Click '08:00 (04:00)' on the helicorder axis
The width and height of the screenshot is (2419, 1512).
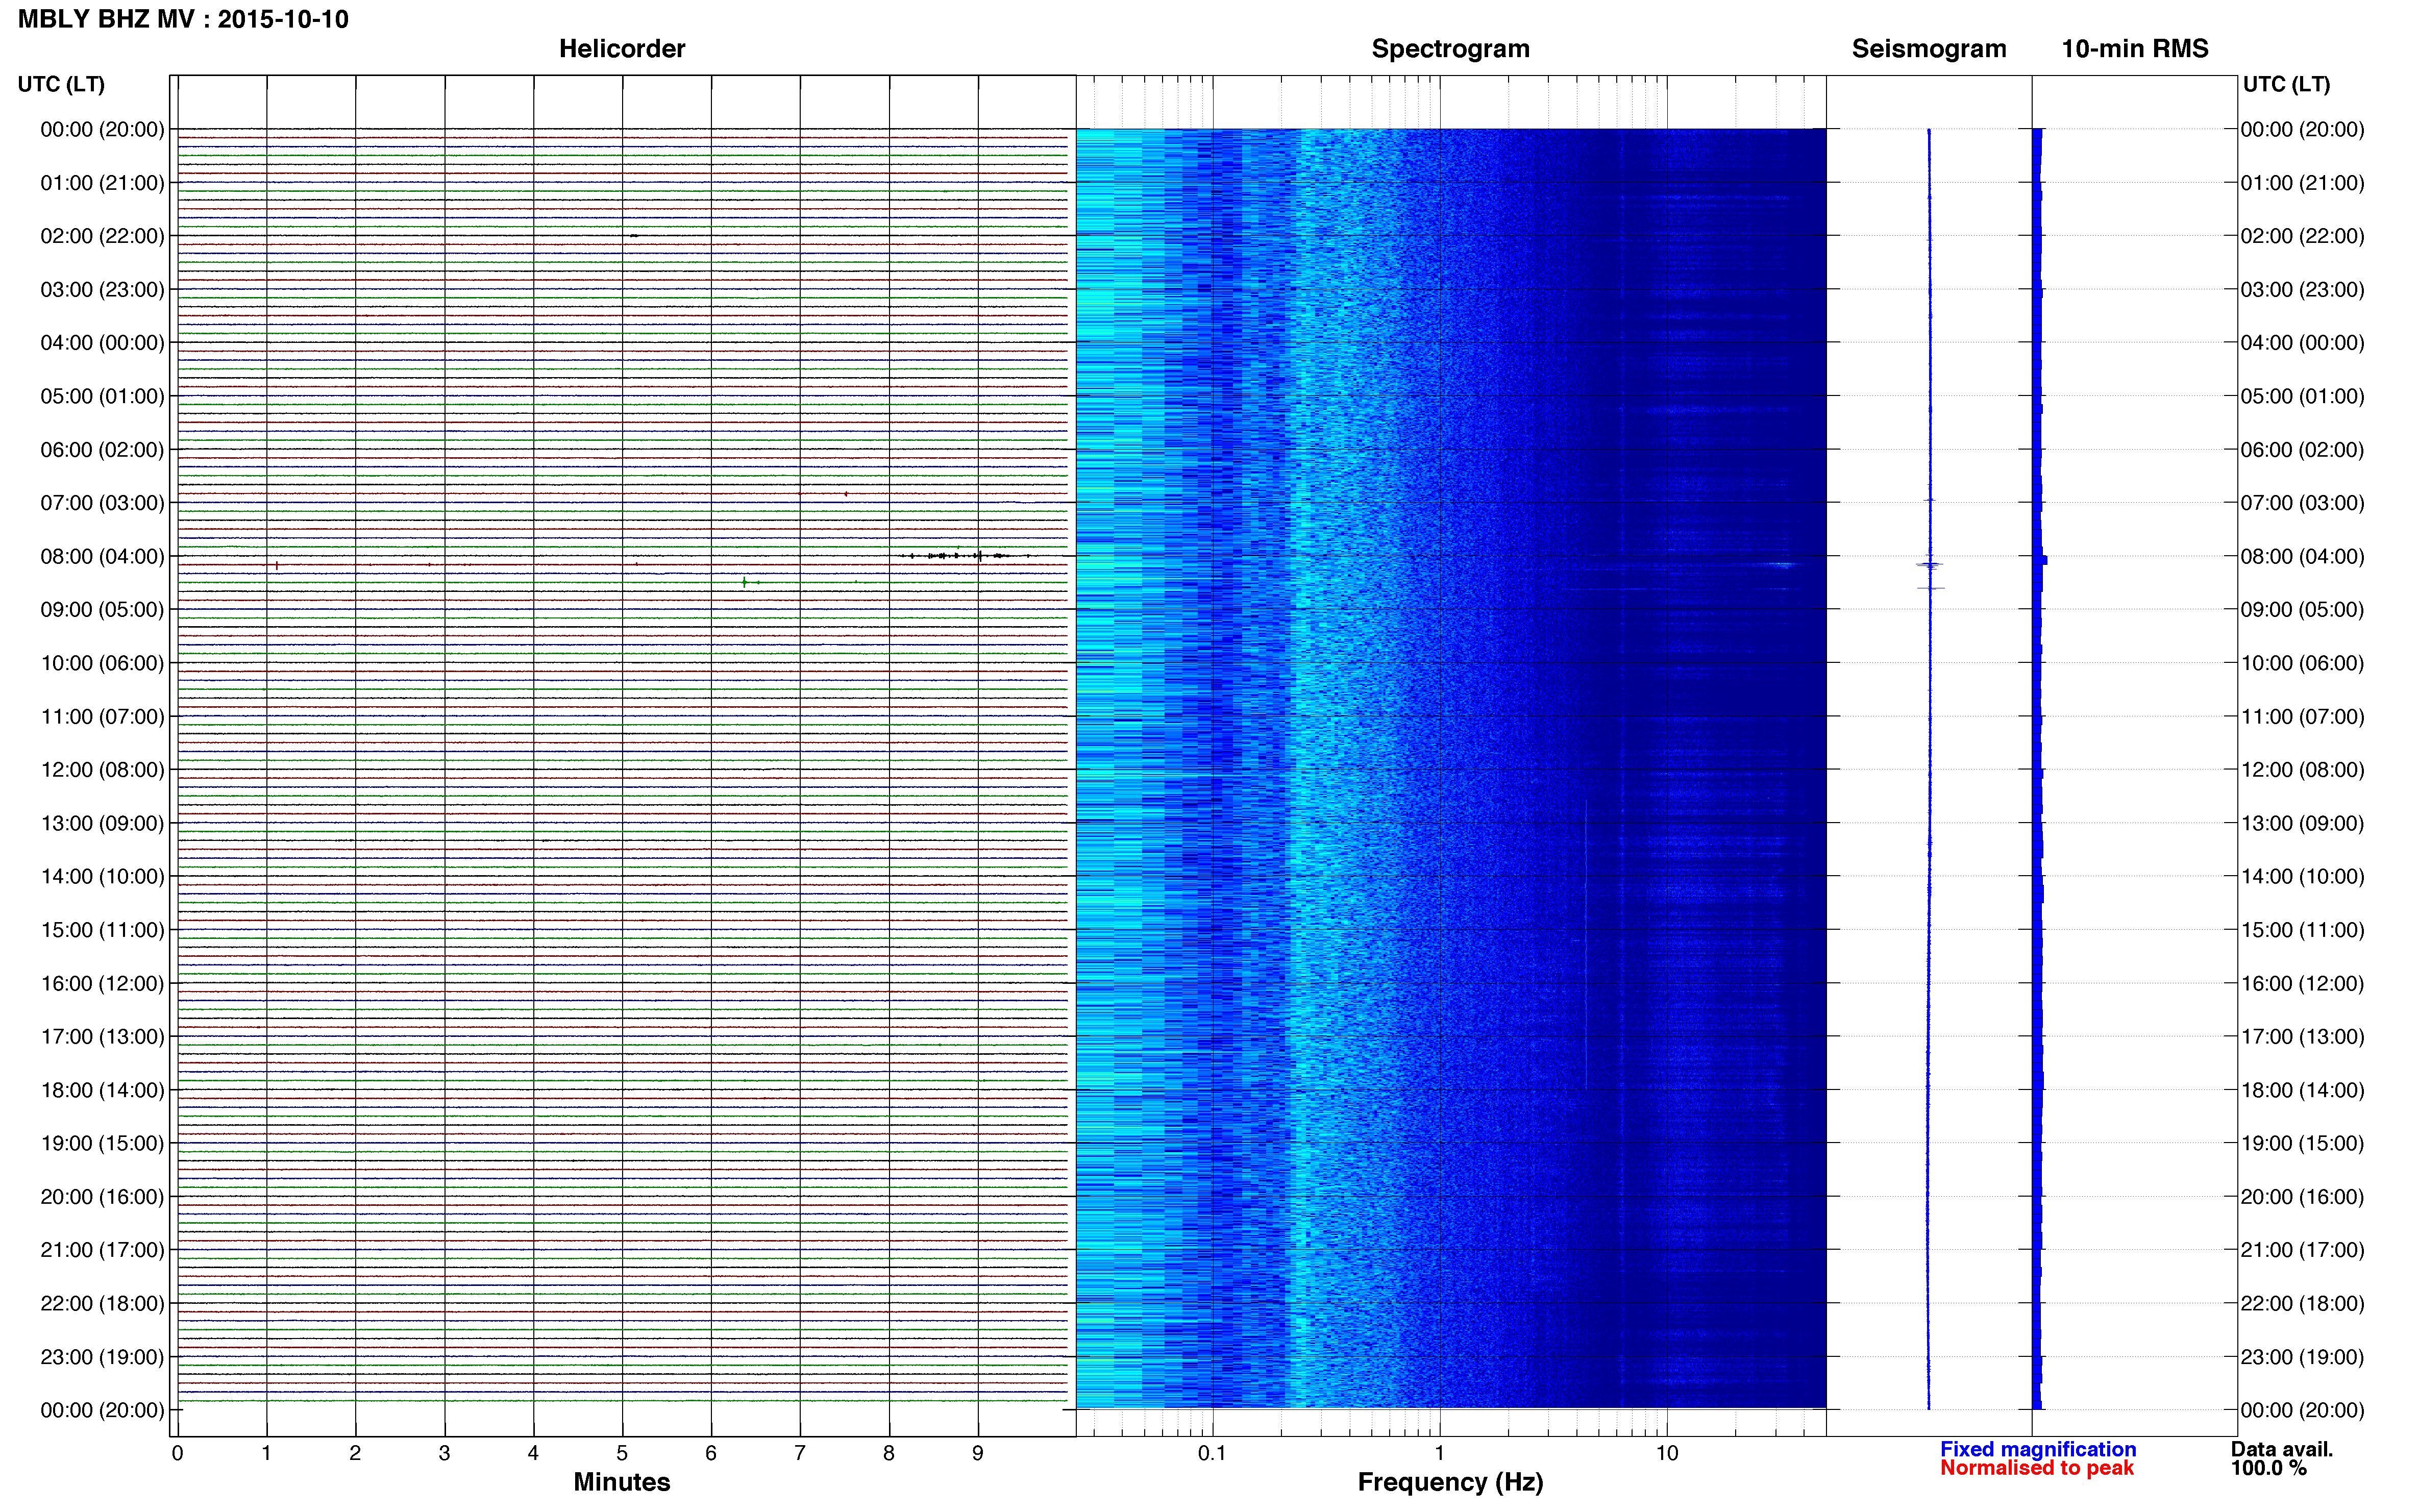tap(102, 556)
